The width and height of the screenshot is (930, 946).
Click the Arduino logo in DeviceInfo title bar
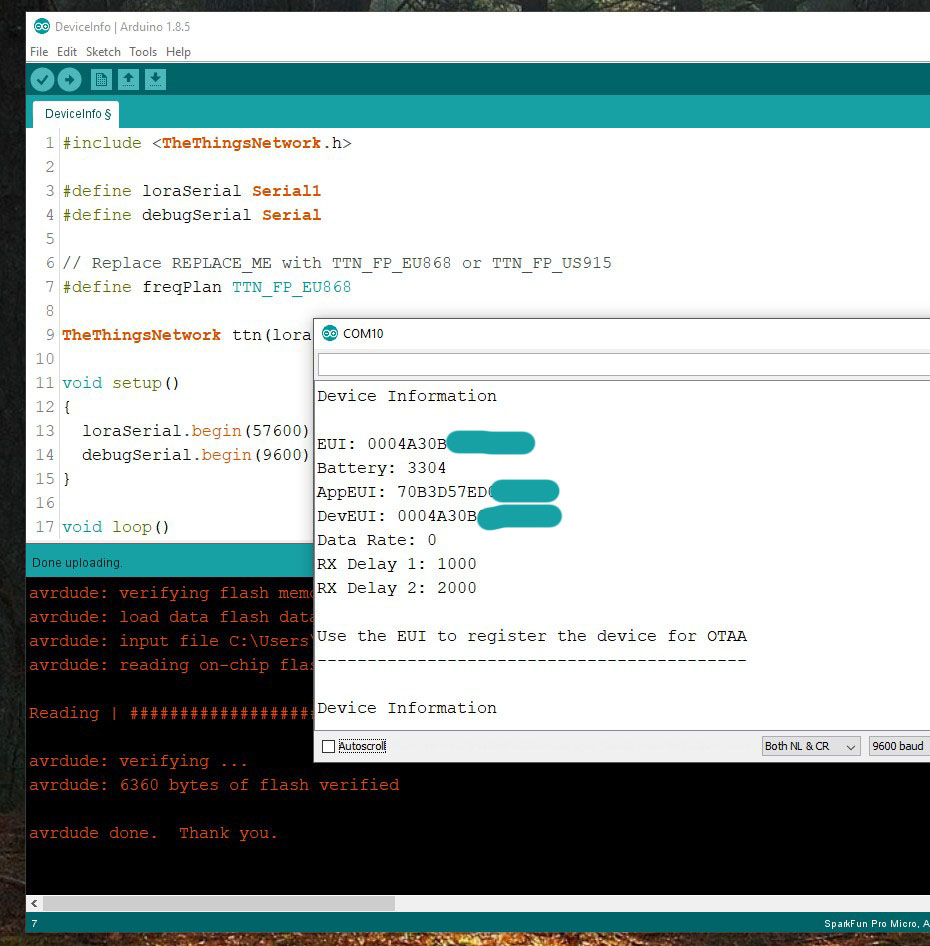click(42, 27)
